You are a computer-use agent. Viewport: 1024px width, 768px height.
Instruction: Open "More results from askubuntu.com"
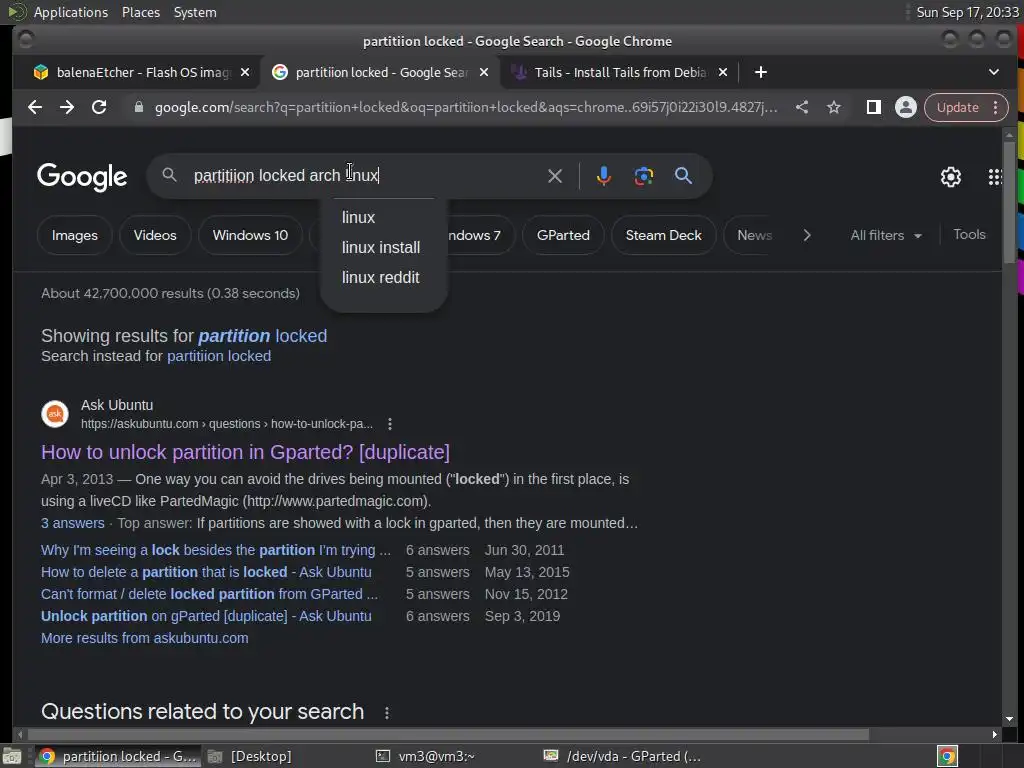coord(145,638)
